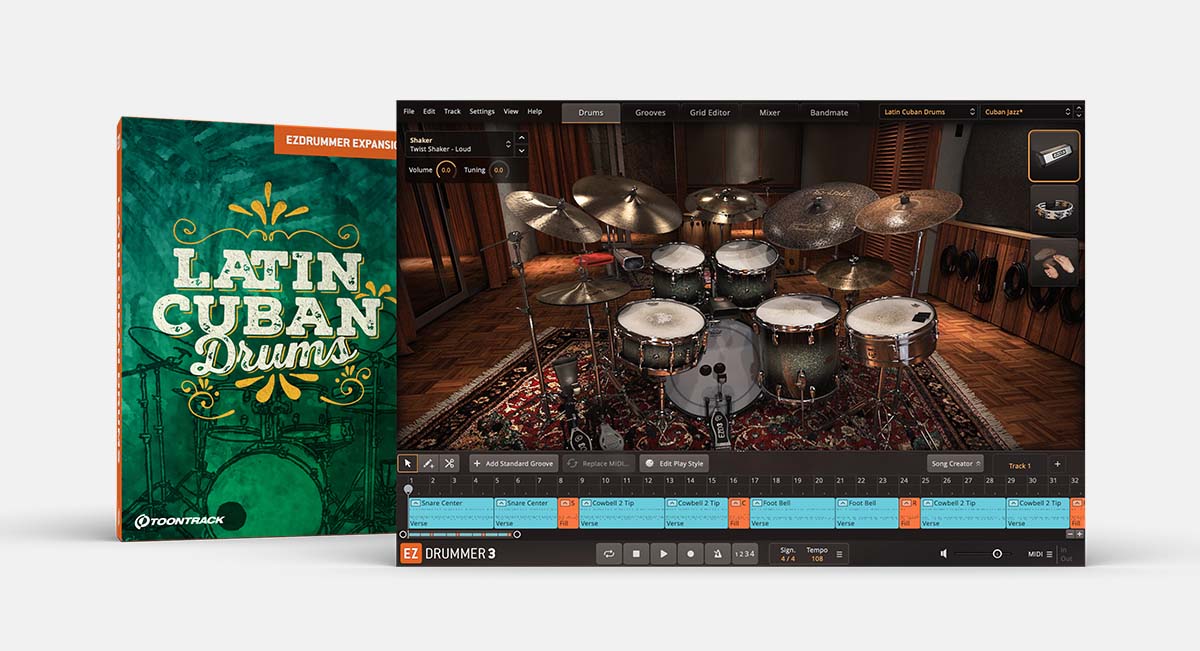Open the Settings menu
Viewport: 1200px width, 651px height.
pyautogui.click(x=482, y=111)
